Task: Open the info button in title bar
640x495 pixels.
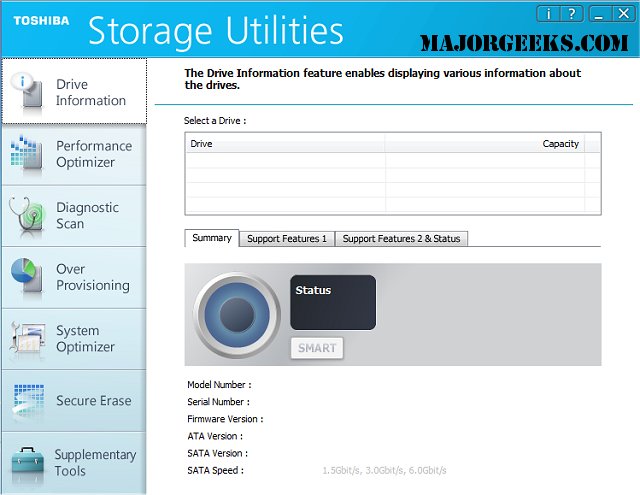Action: click(548, 14)
